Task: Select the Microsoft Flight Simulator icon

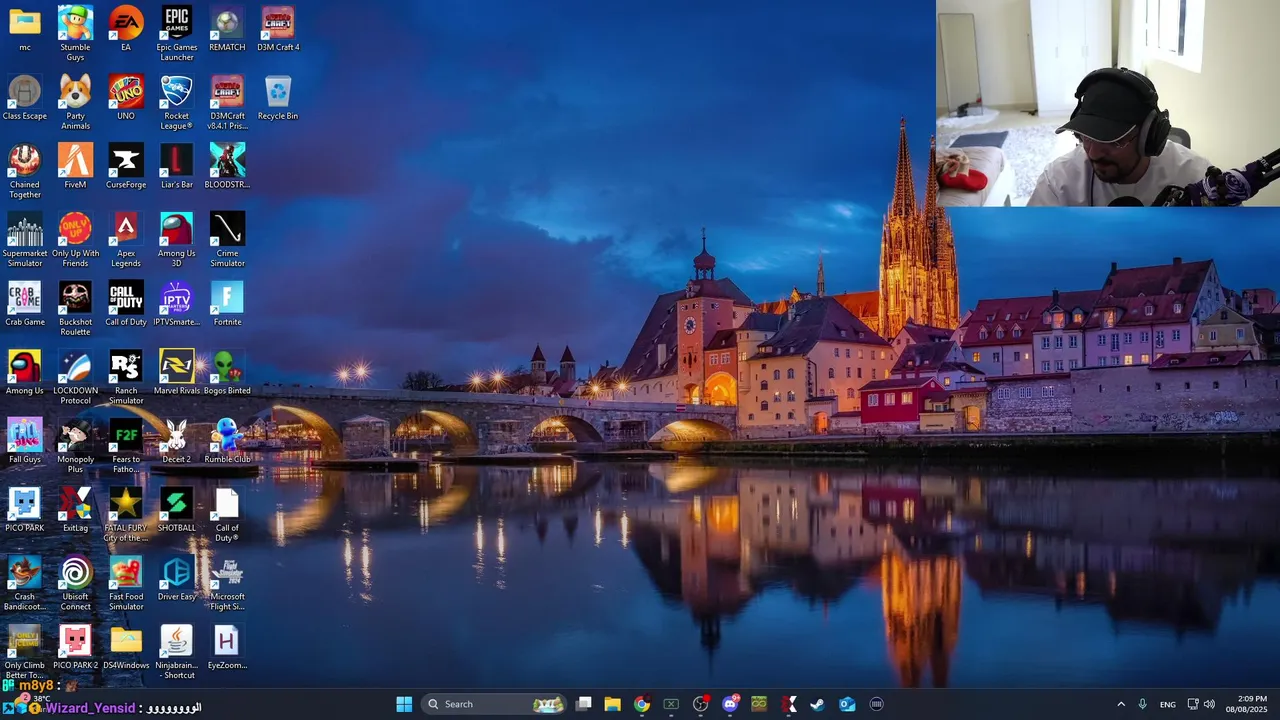Action: (x=227, y=583)
